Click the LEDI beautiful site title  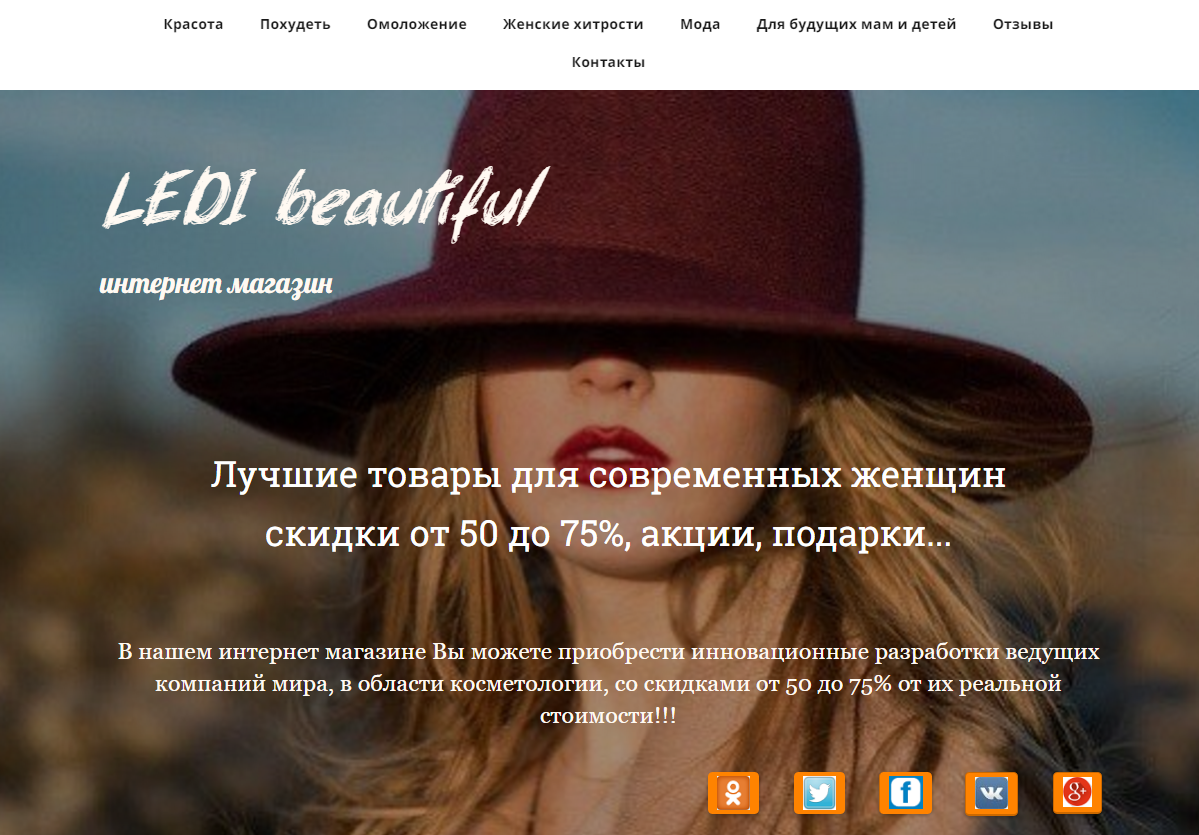click(325, 200)
